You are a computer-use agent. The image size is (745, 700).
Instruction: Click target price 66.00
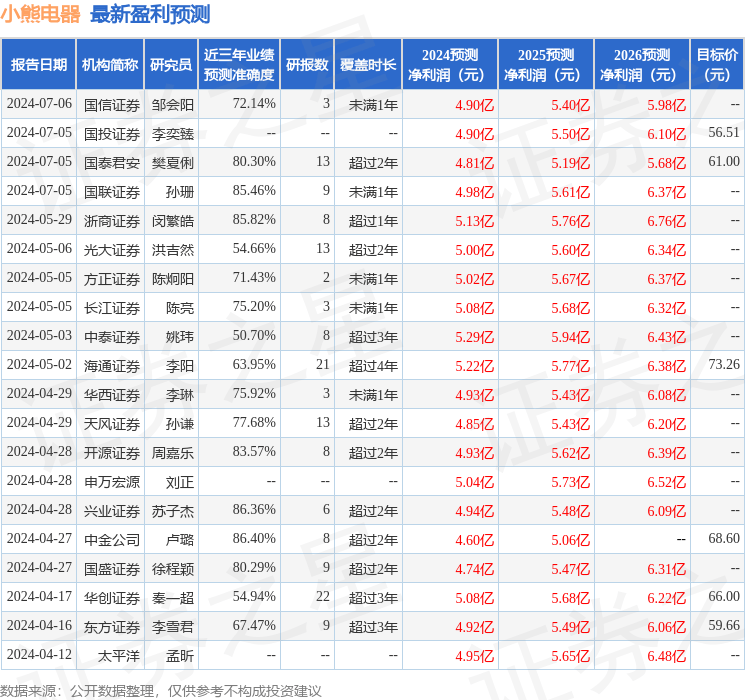724,596
